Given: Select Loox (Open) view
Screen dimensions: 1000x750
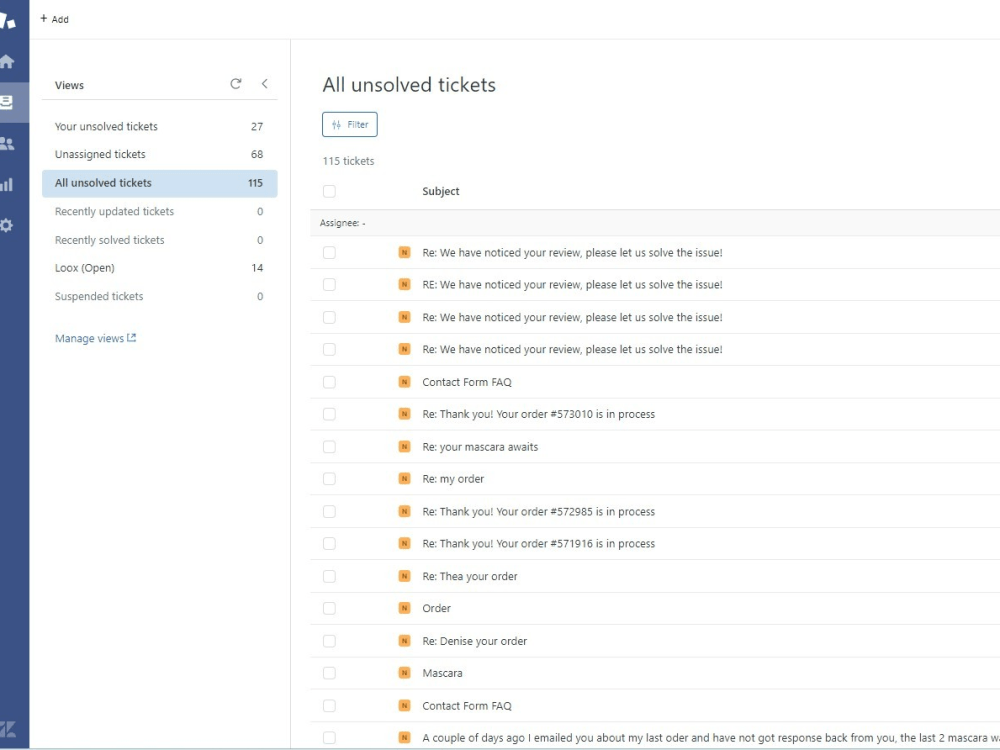Looking at the screenshot, I should [159, 268].
